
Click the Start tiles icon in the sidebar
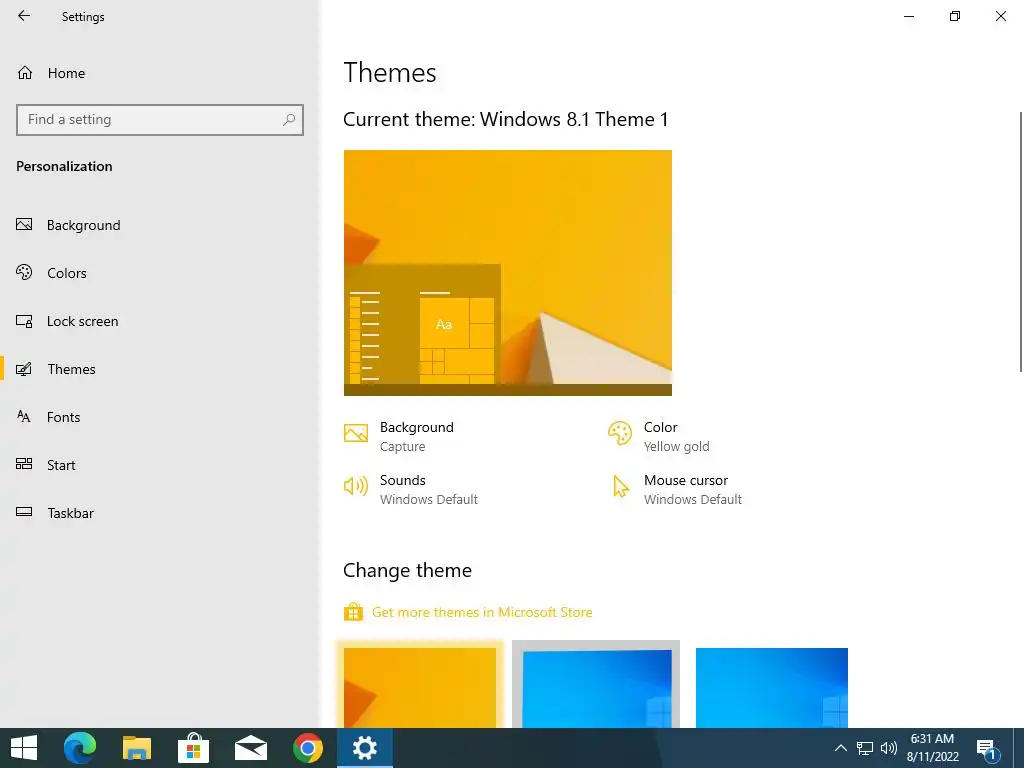[x=24, y=464]
